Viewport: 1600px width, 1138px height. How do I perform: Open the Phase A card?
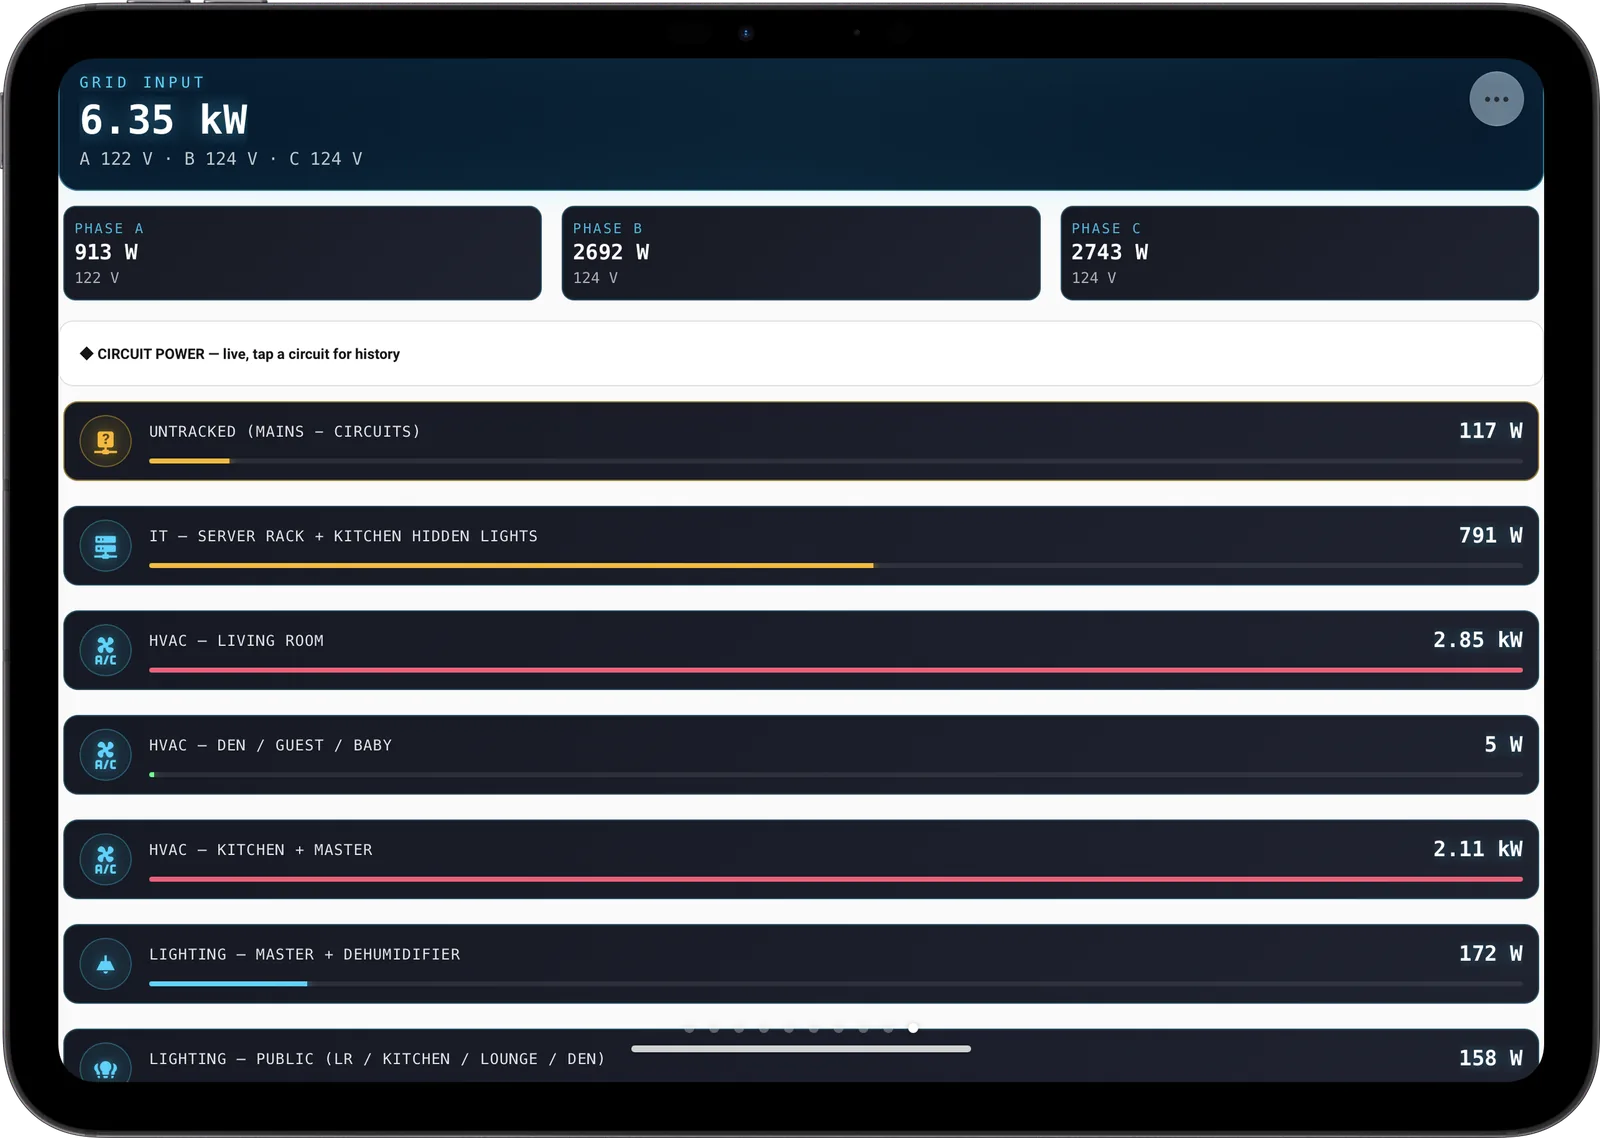[x=302, y=253]
